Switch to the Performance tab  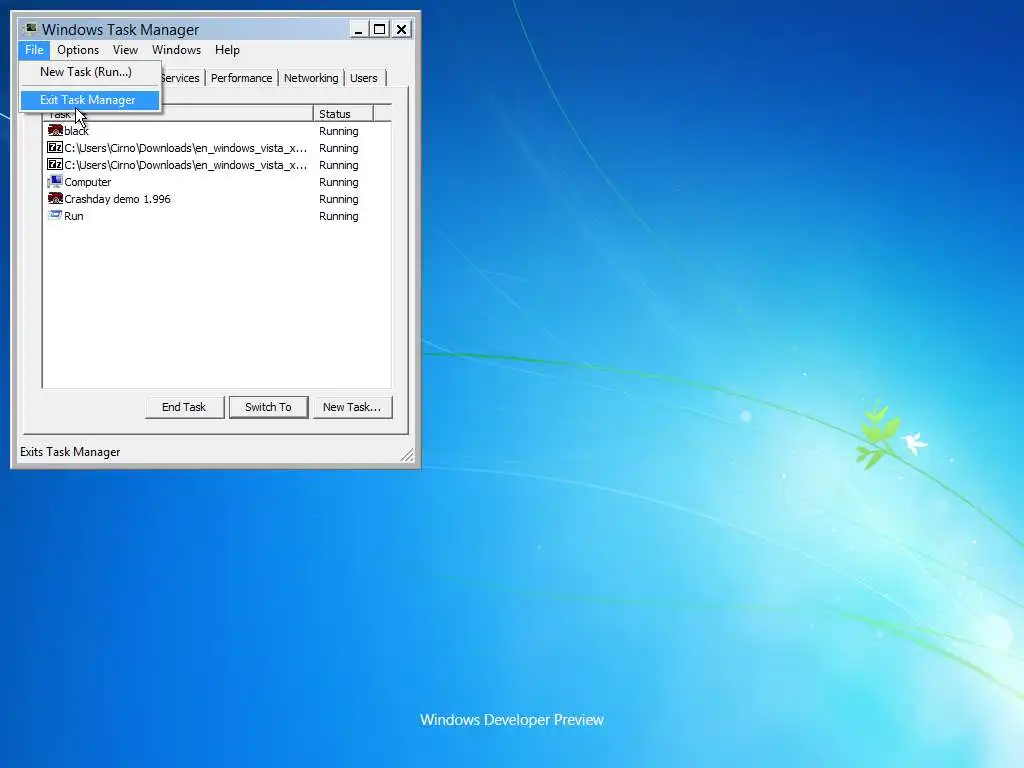click(241, 78)
